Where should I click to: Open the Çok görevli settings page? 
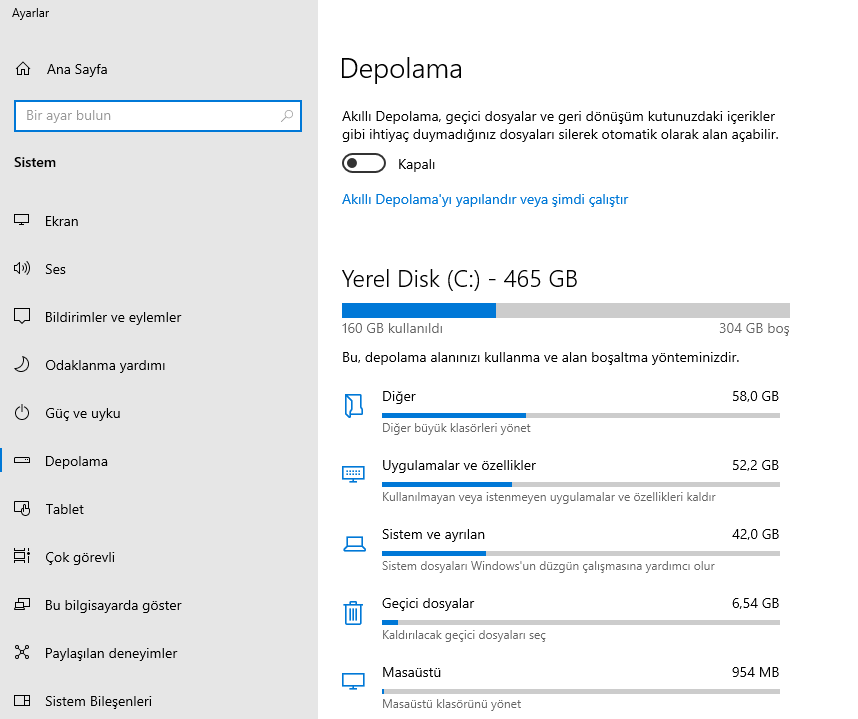[x=78, y=557]
